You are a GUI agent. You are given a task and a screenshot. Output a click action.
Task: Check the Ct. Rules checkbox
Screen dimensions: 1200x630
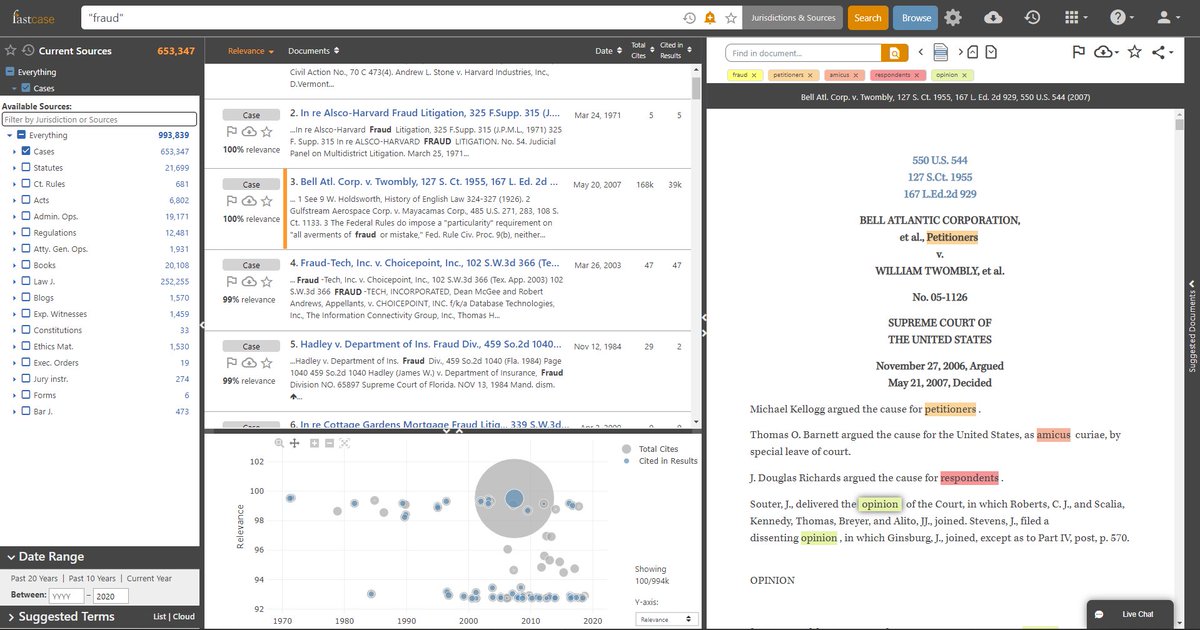click(26, 184)
